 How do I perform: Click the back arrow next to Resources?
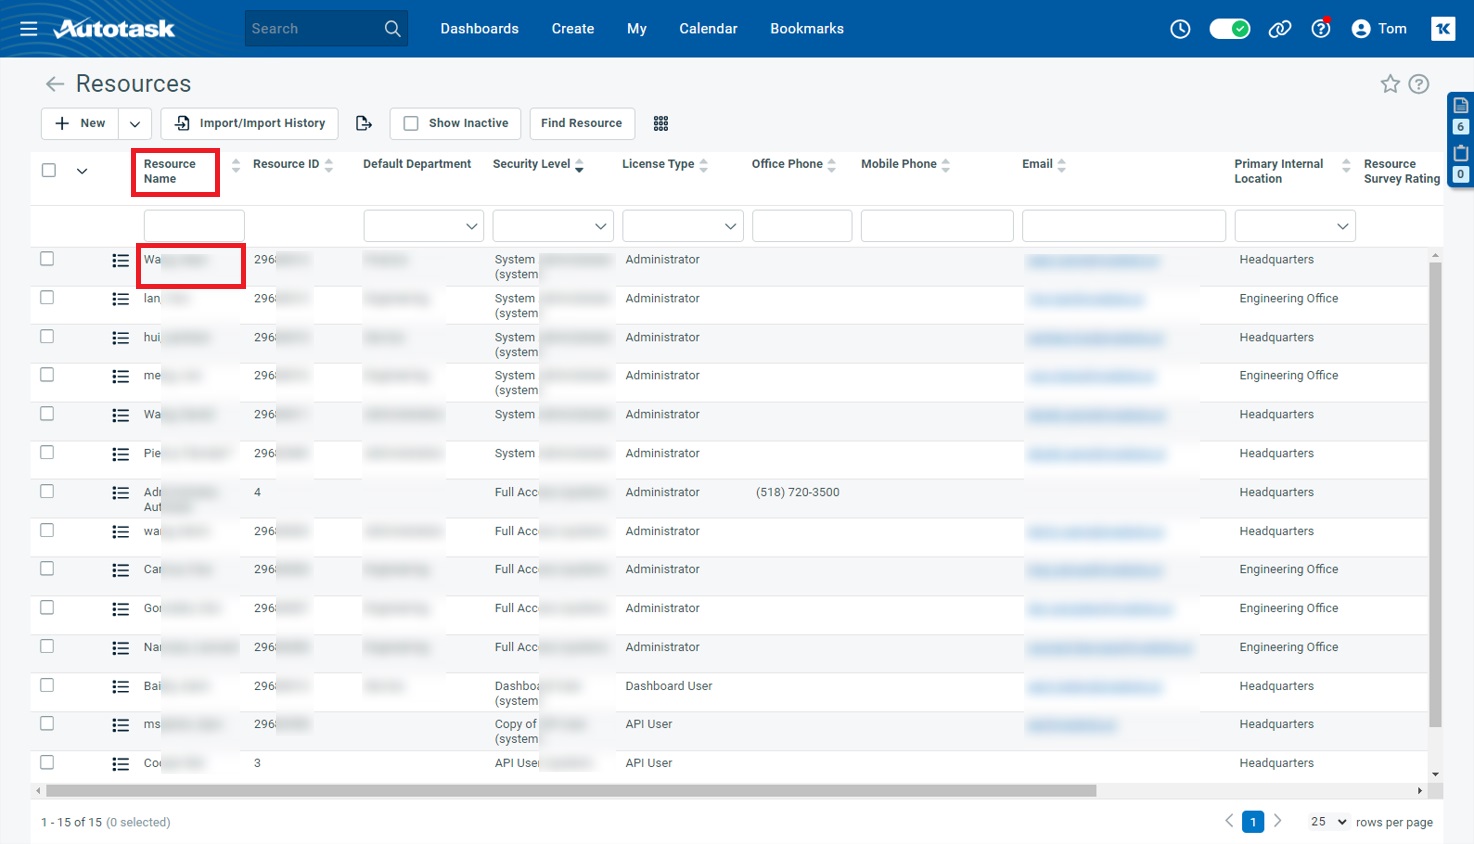pyautogui.click(x=55, y=84)
